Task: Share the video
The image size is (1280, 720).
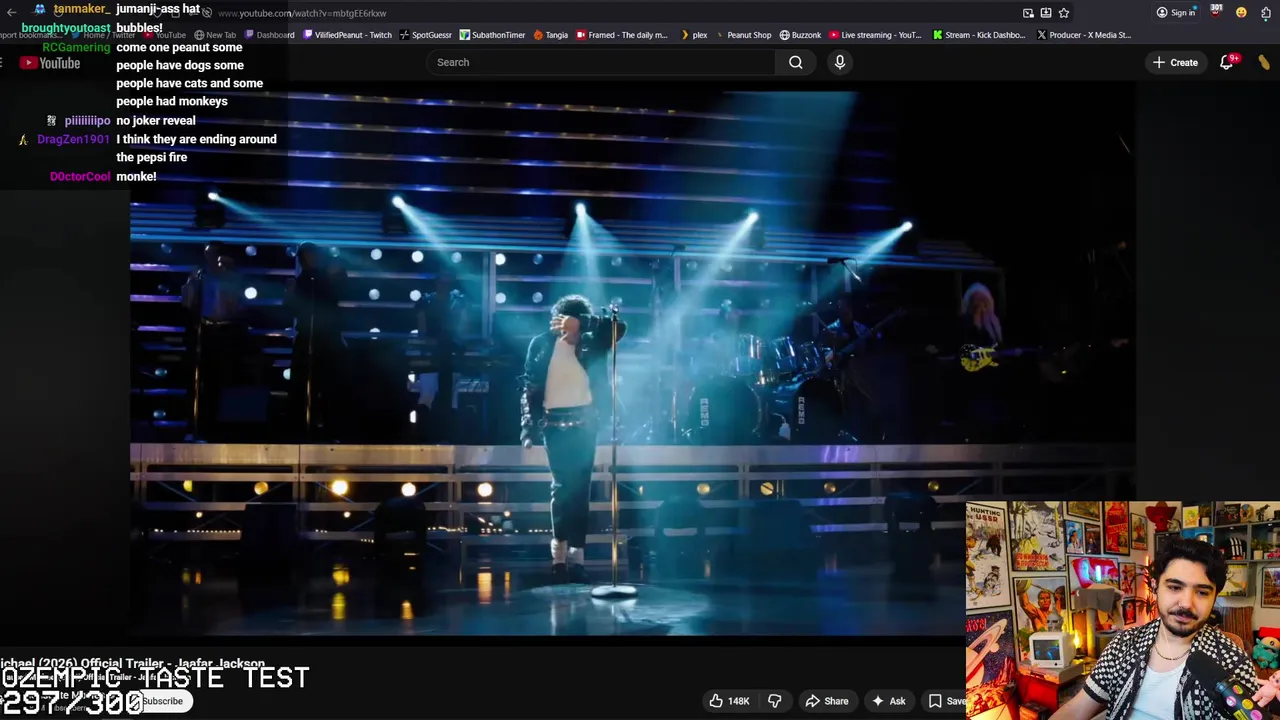Action: (x=827, y=701)
